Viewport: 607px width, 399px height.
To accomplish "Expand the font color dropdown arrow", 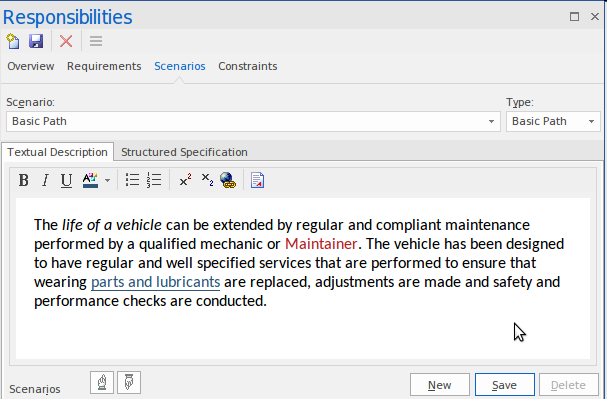I will (x=108, y=180).
